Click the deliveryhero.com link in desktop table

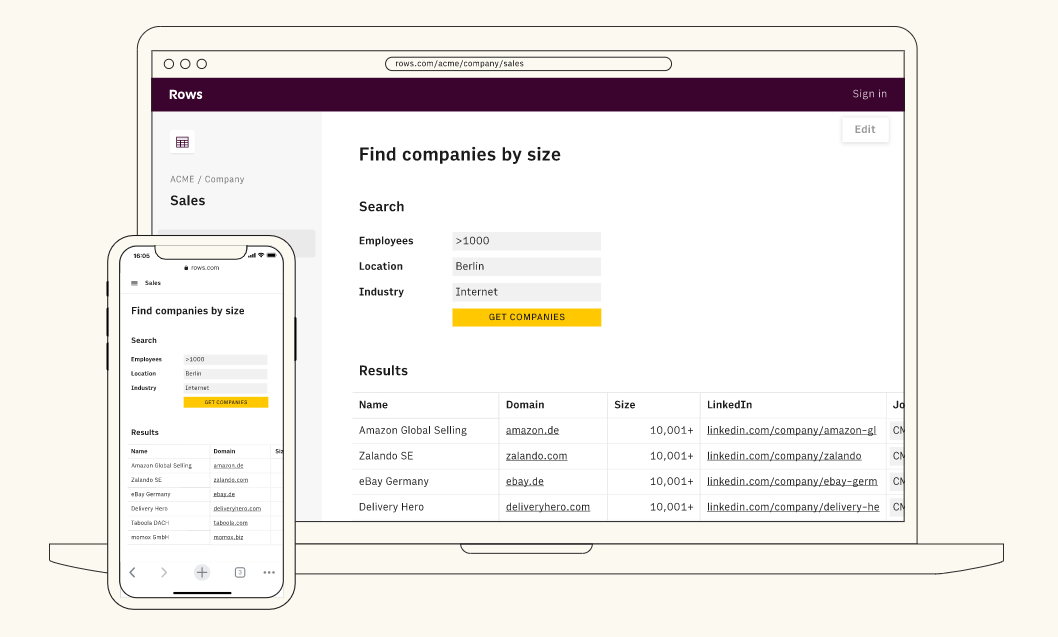point(547,507)
